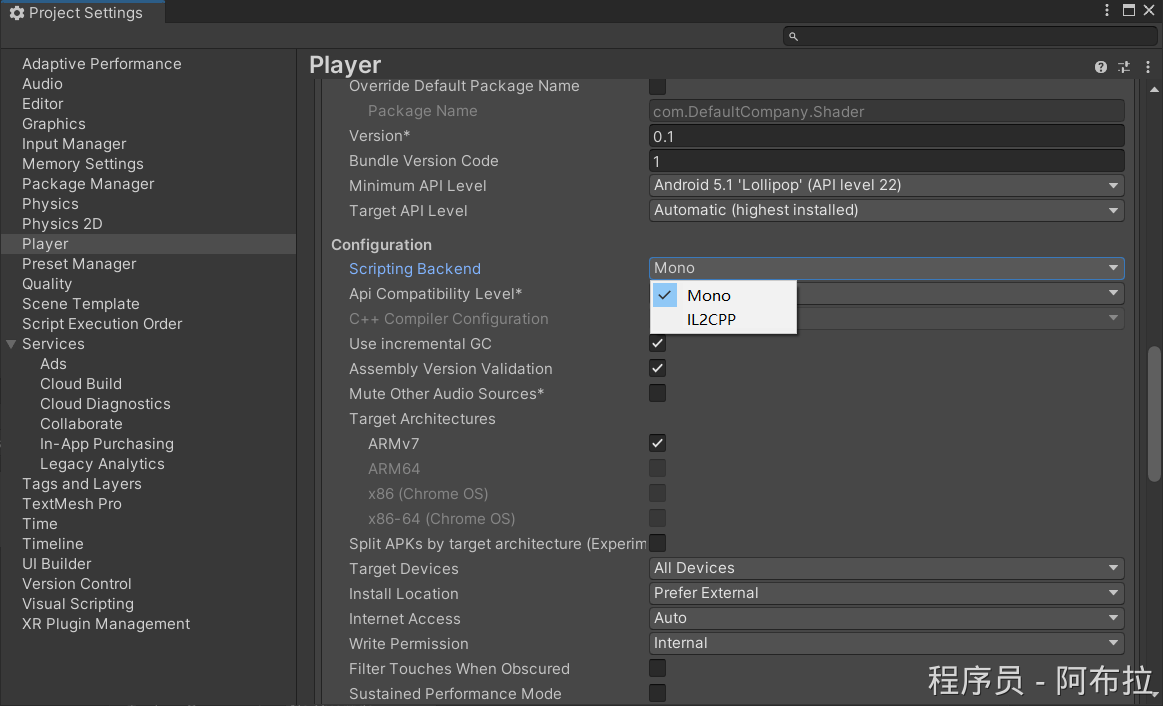Click the search magnifier icon
The image size is (1163, 706).
pos(793,36)
